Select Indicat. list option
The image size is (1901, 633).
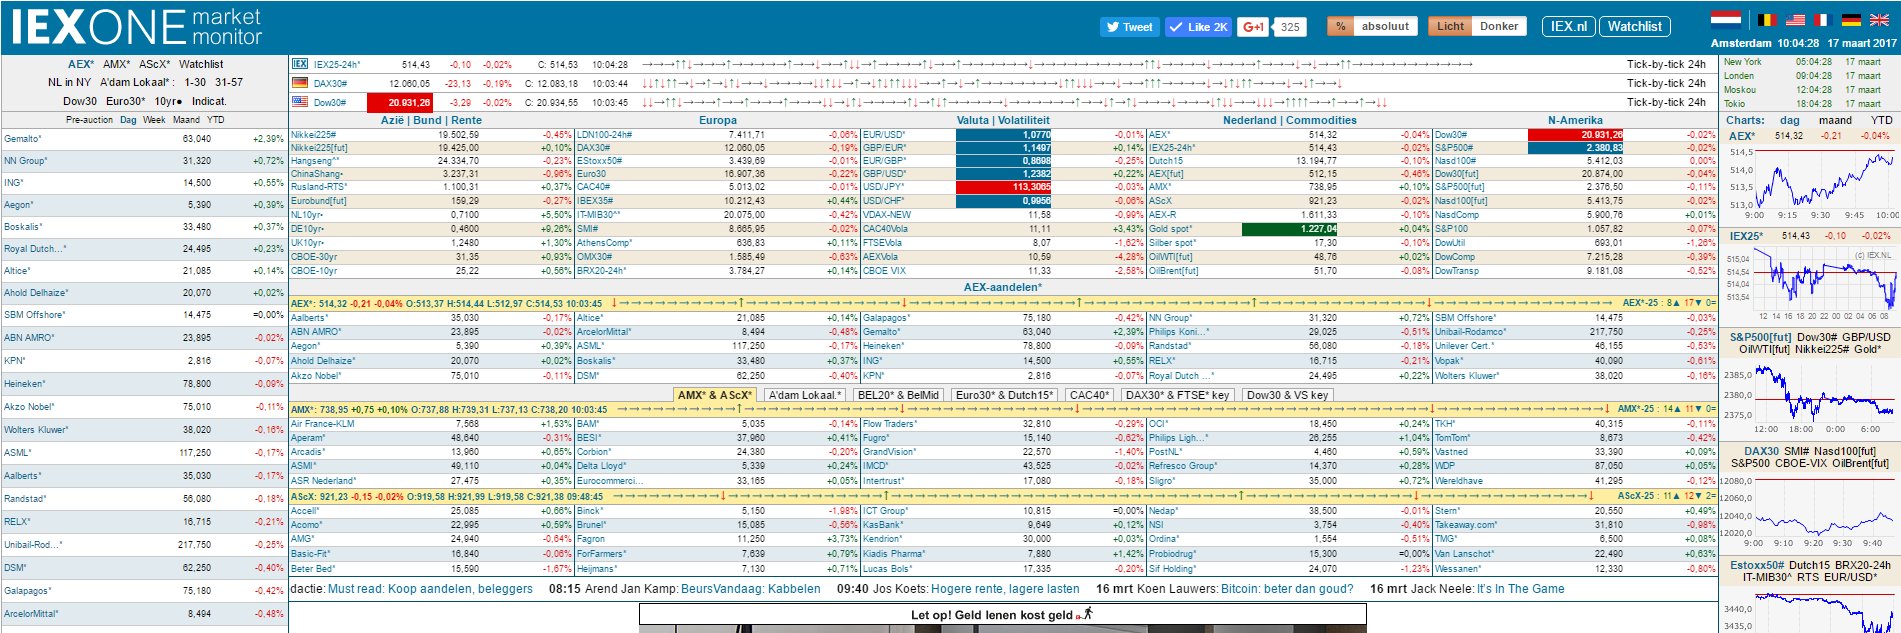(x=209, y=102)
